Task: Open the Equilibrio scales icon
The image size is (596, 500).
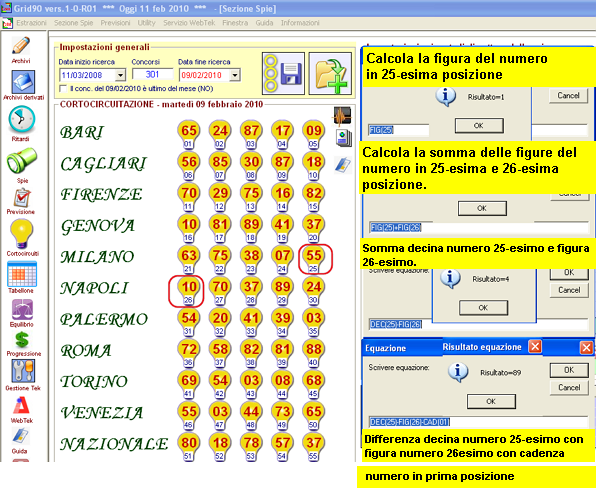Action: pos(22,310)
